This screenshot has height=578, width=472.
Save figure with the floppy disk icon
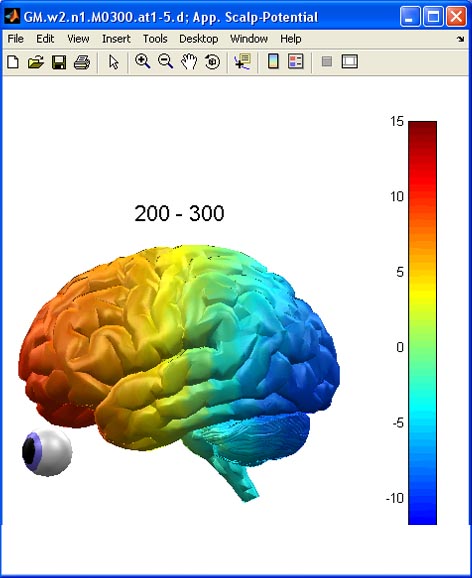[x=59, y=62]
